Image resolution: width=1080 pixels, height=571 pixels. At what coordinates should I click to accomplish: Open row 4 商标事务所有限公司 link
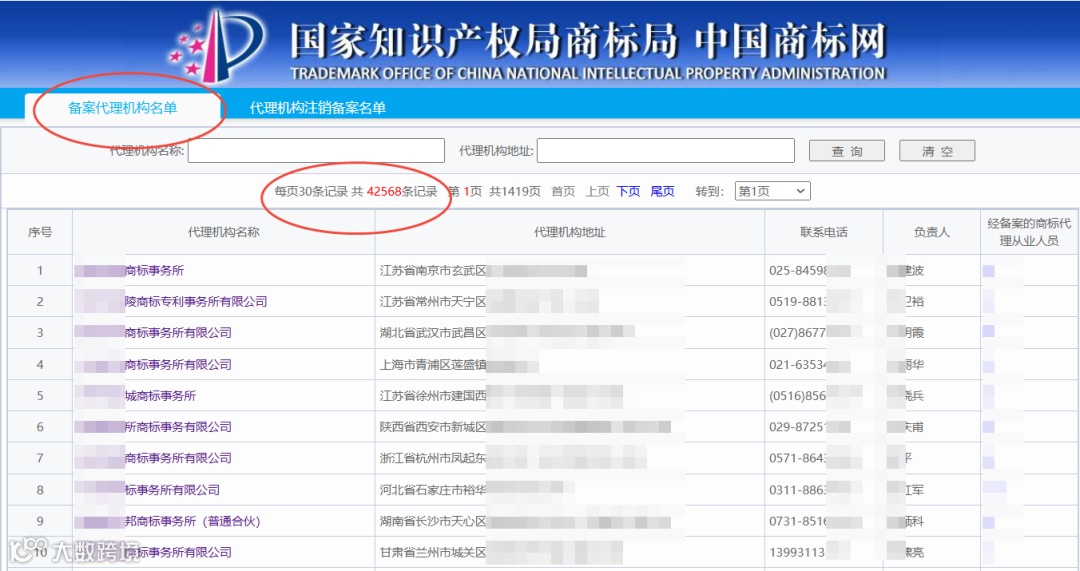point(178,364)
